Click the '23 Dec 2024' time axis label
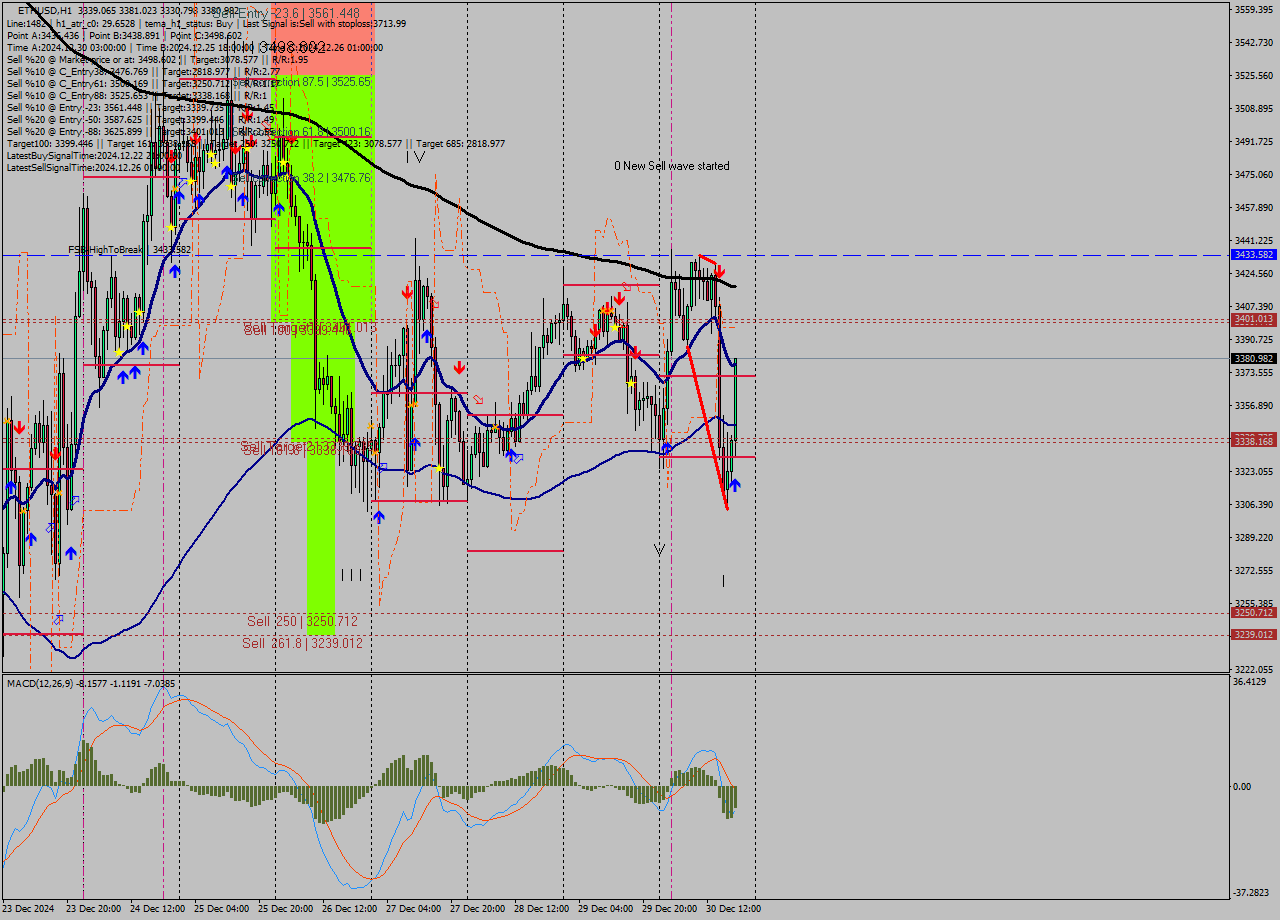 point(29,909)
